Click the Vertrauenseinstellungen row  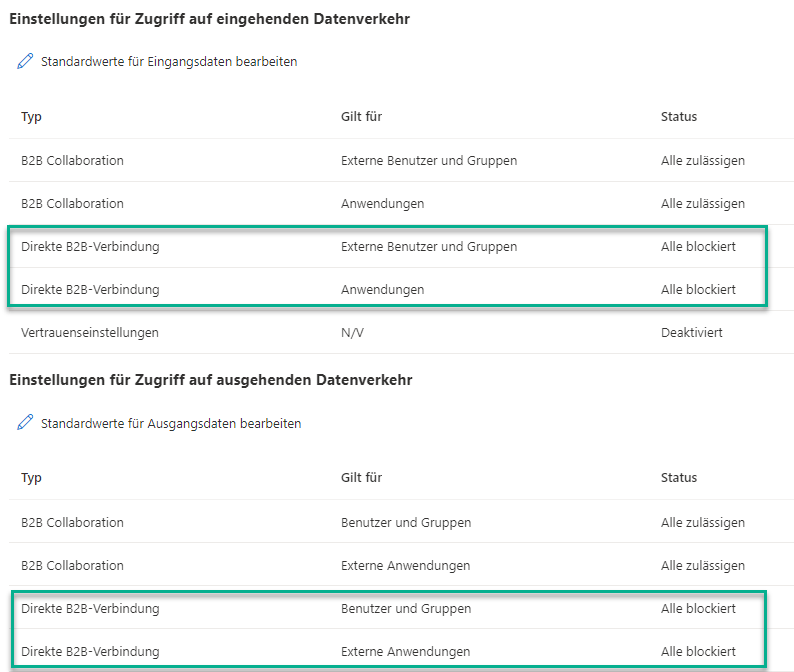(x=402, y=333)
